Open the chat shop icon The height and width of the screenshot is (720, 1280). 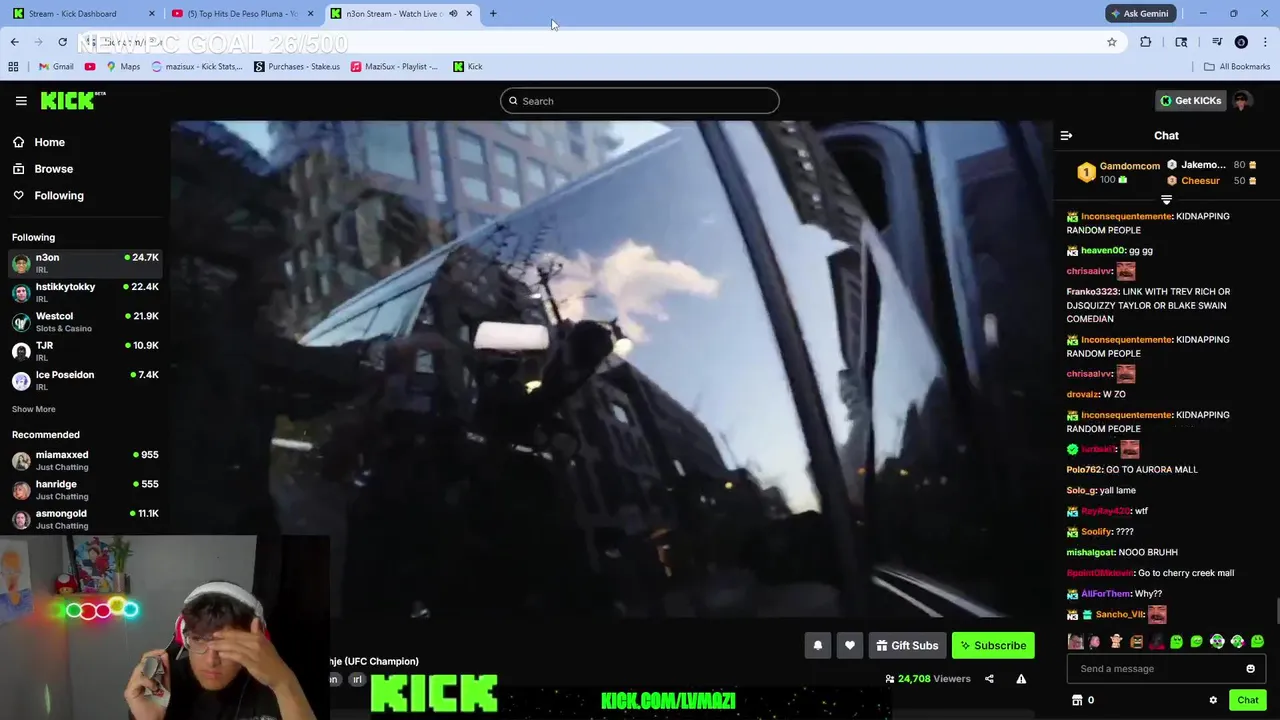pos(1077,700)
